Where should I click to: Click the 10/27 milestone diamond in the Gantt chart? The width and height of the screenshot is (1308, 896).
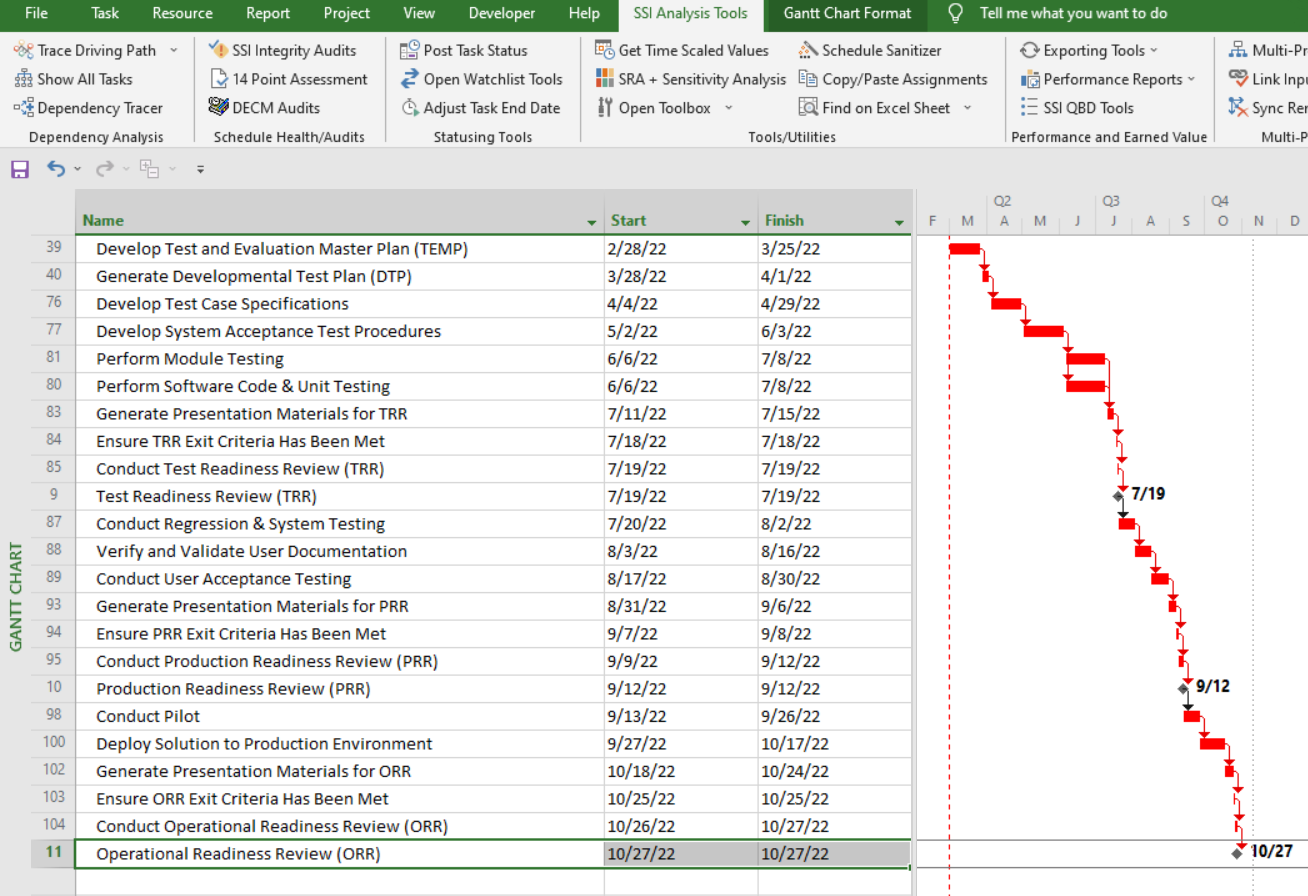(1238, 853)
